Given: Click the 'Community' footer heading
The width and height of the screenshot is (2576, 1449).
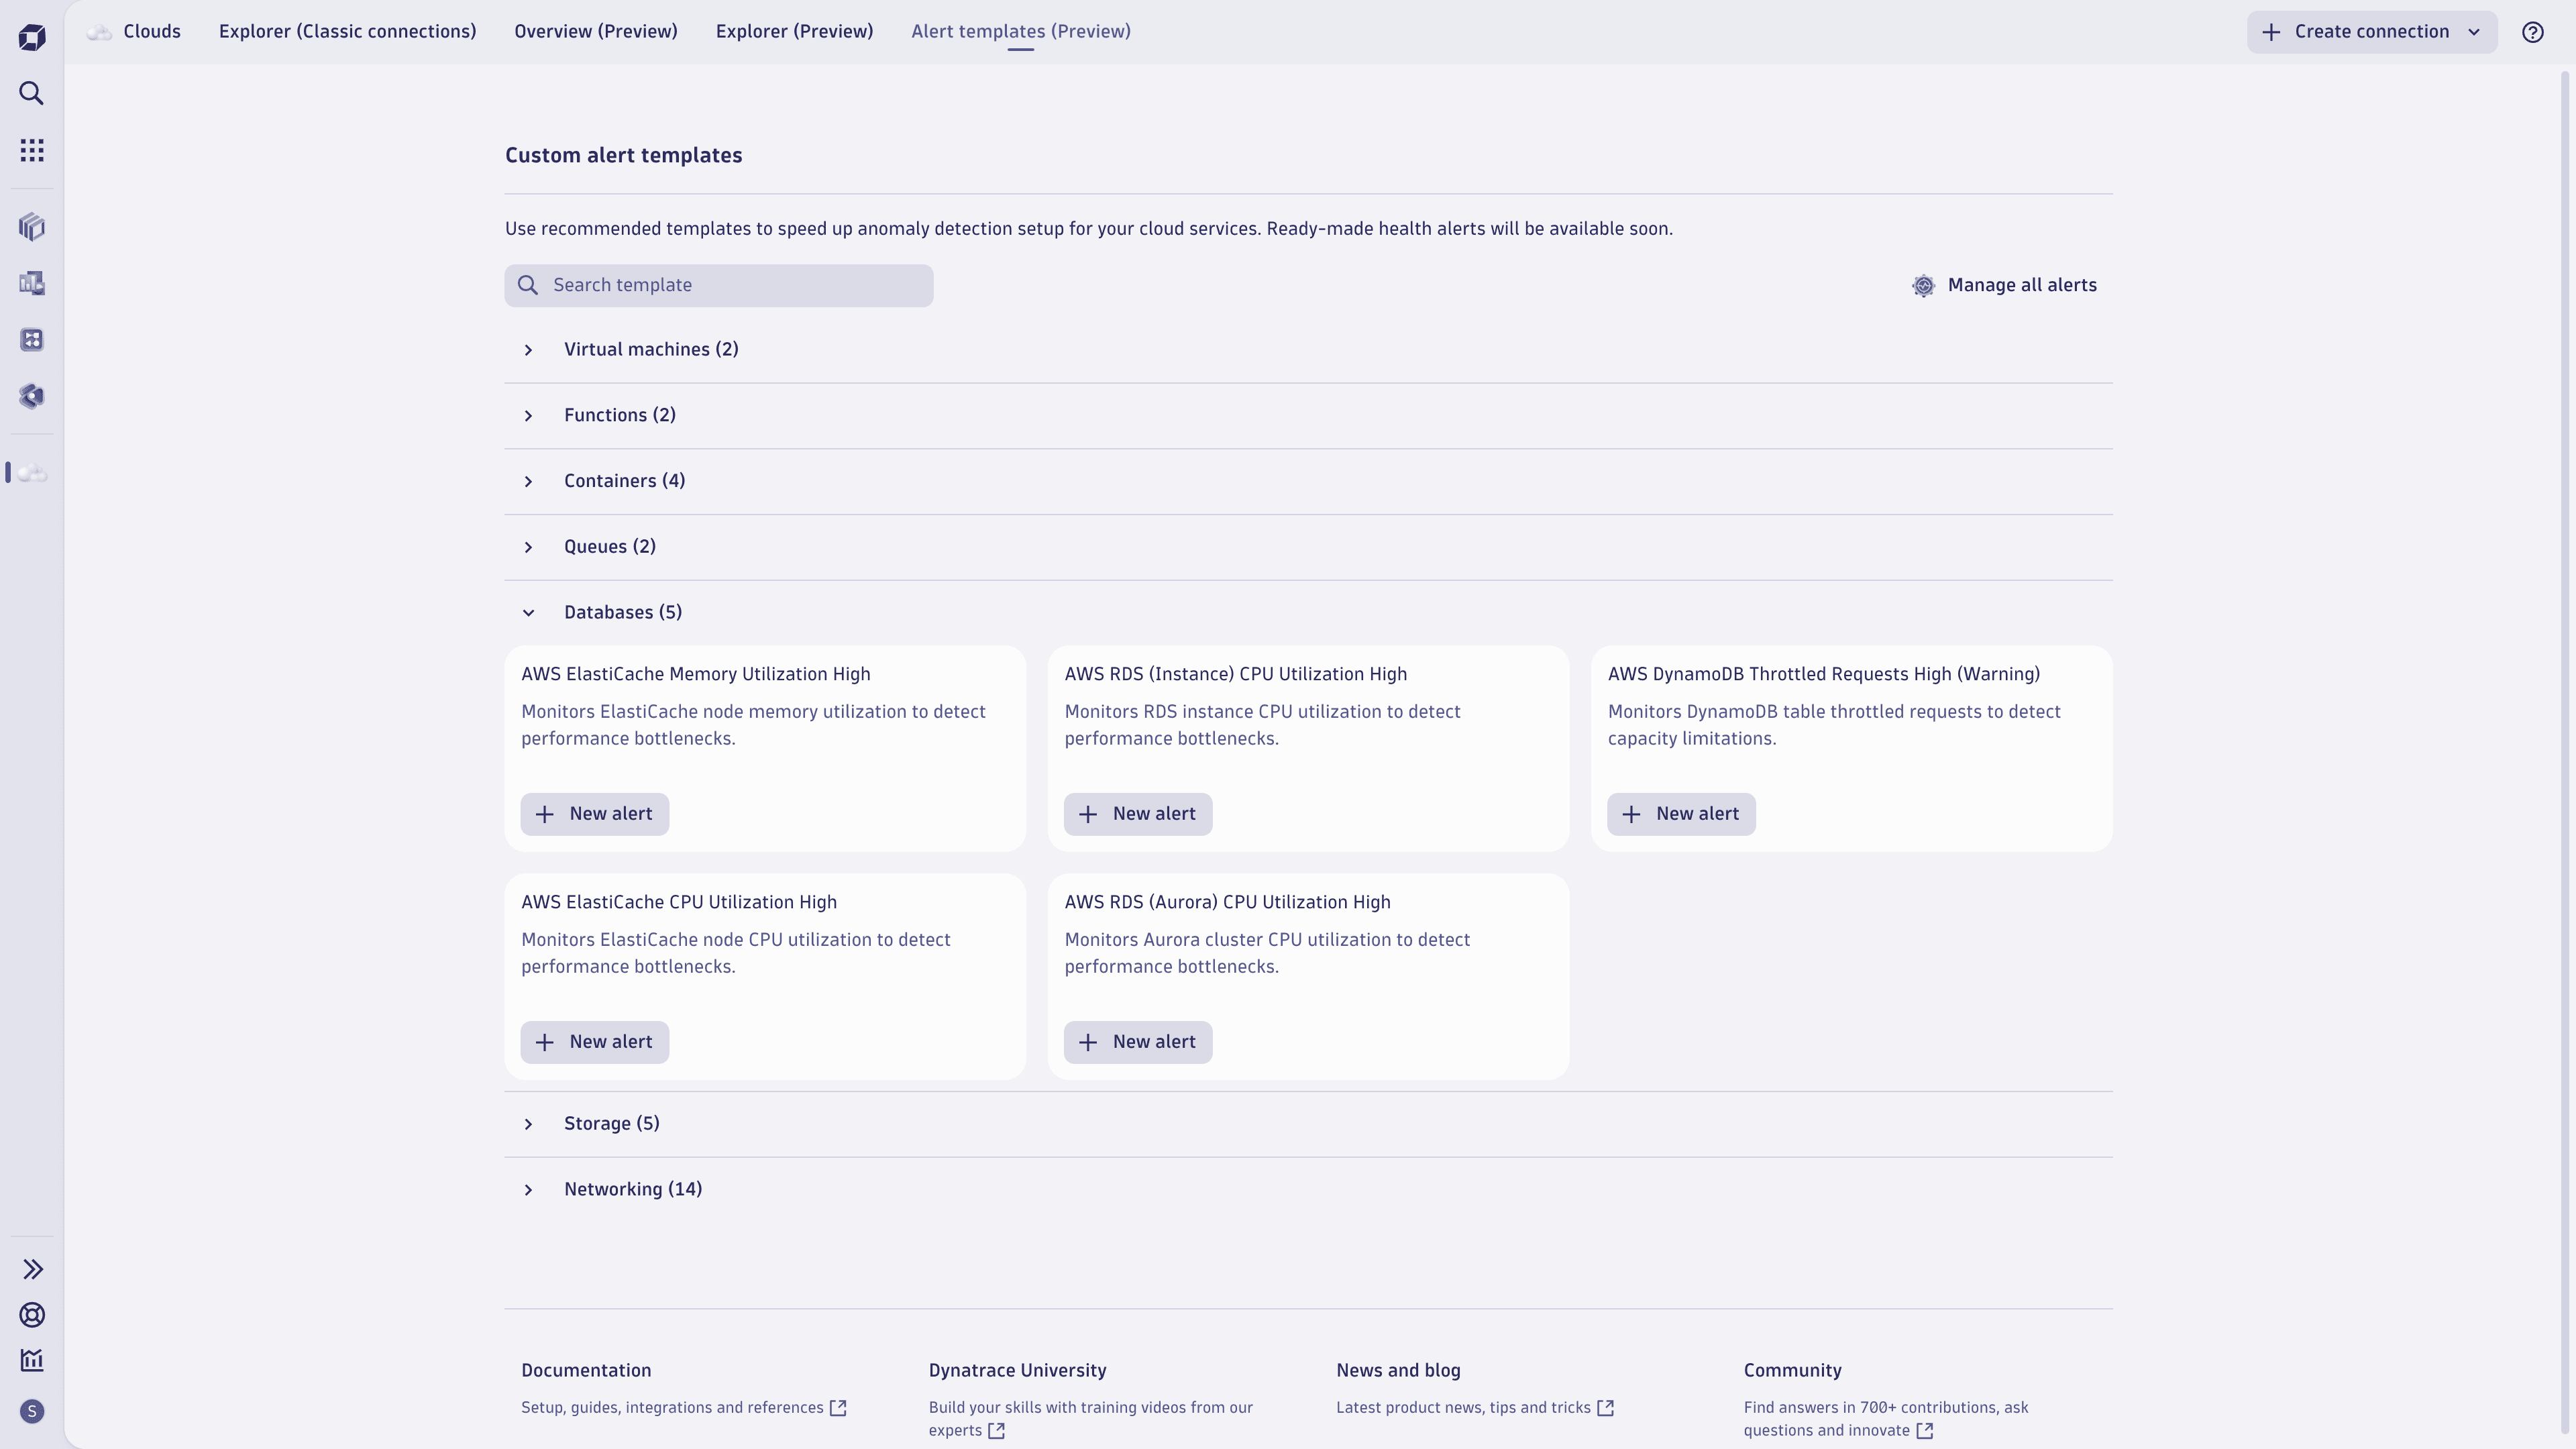Looking at the screenshot, I should click(x=1792, y=1370).
